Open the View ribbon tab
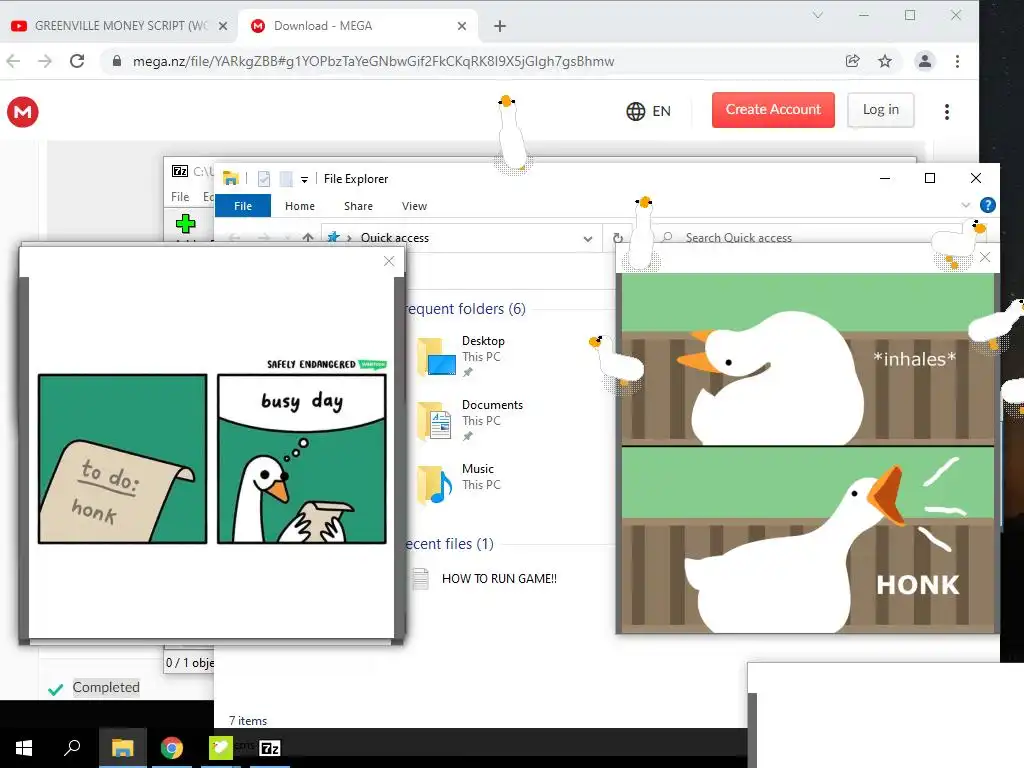1024x768 pixels. coord(414,206)
